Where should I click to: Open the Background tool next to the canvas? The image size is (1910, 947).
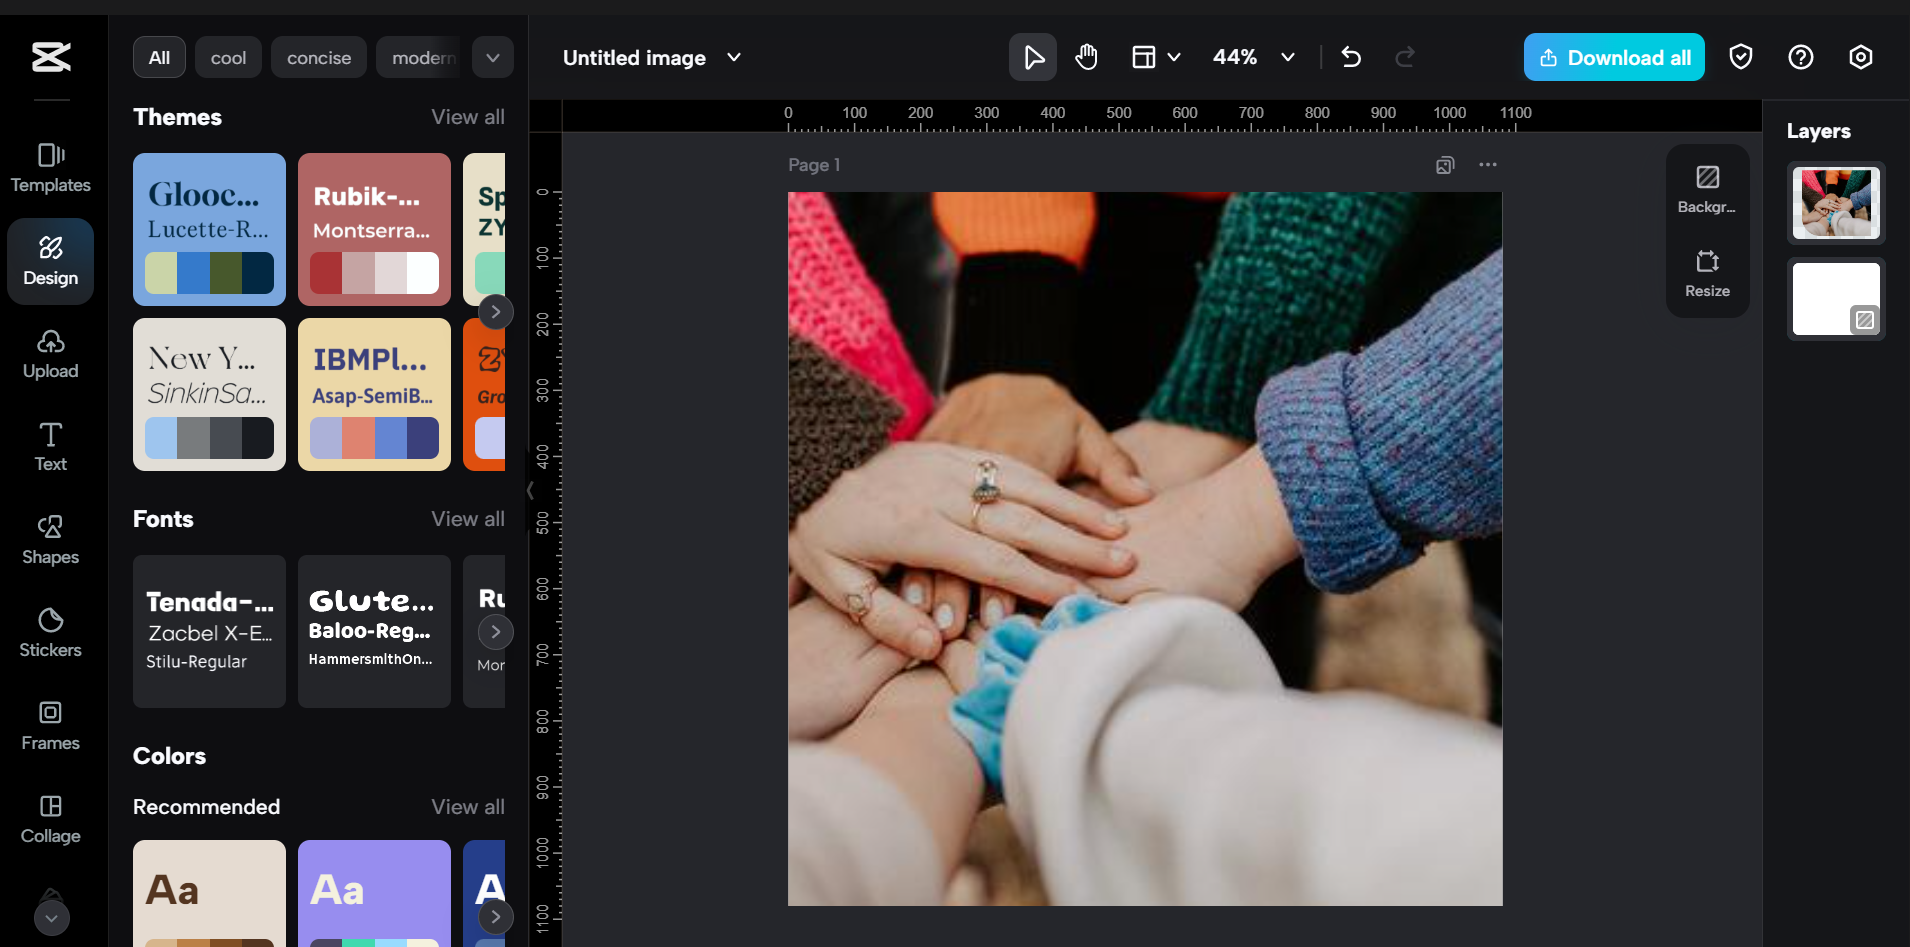tap(1707, 189)
